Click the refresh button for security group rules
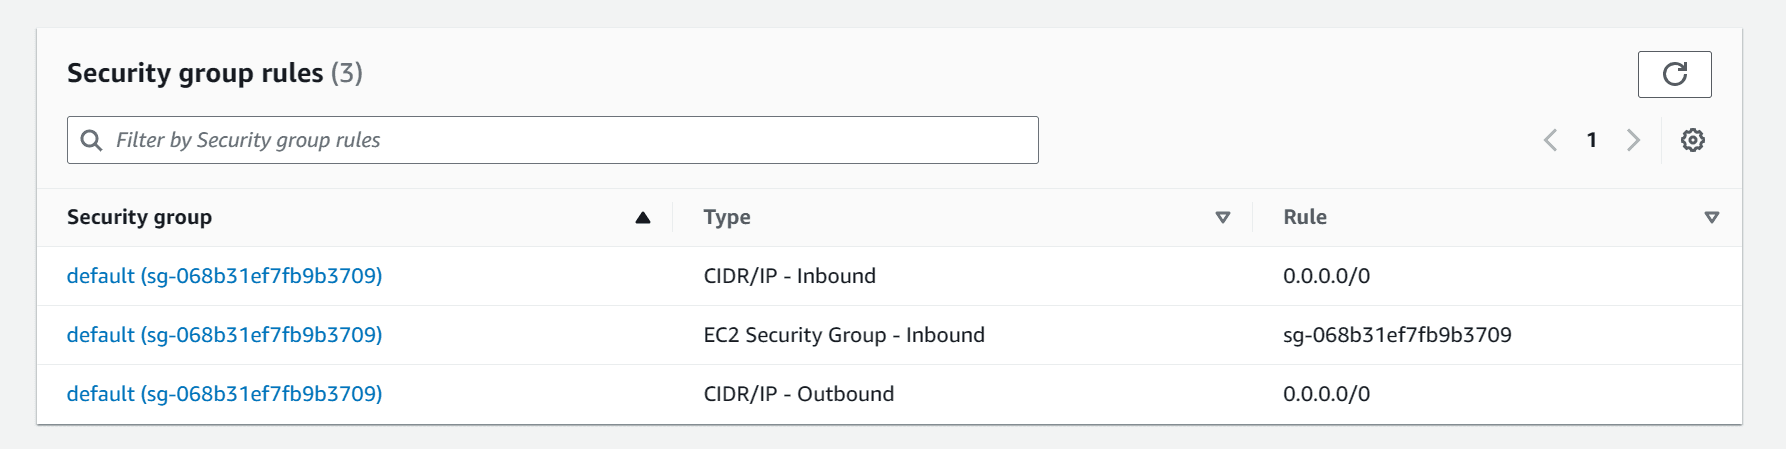The height and width of the screenshot is (449, 1786). [1674, 74]
